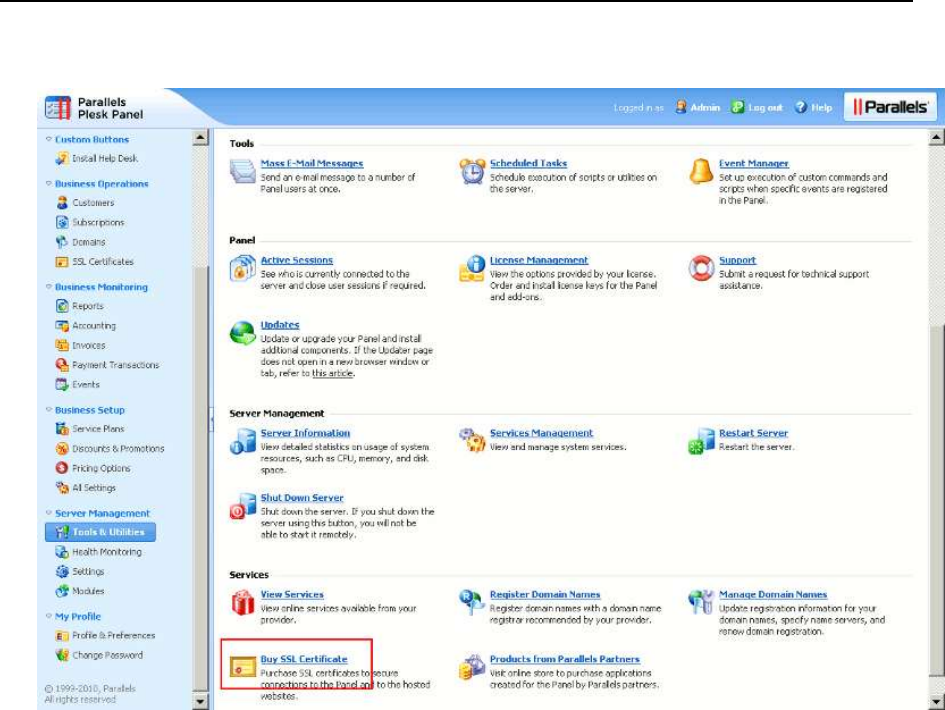Click the View Services gift box icon
The height and width of the screenshot is (710, 945).
tap(243, 603)
